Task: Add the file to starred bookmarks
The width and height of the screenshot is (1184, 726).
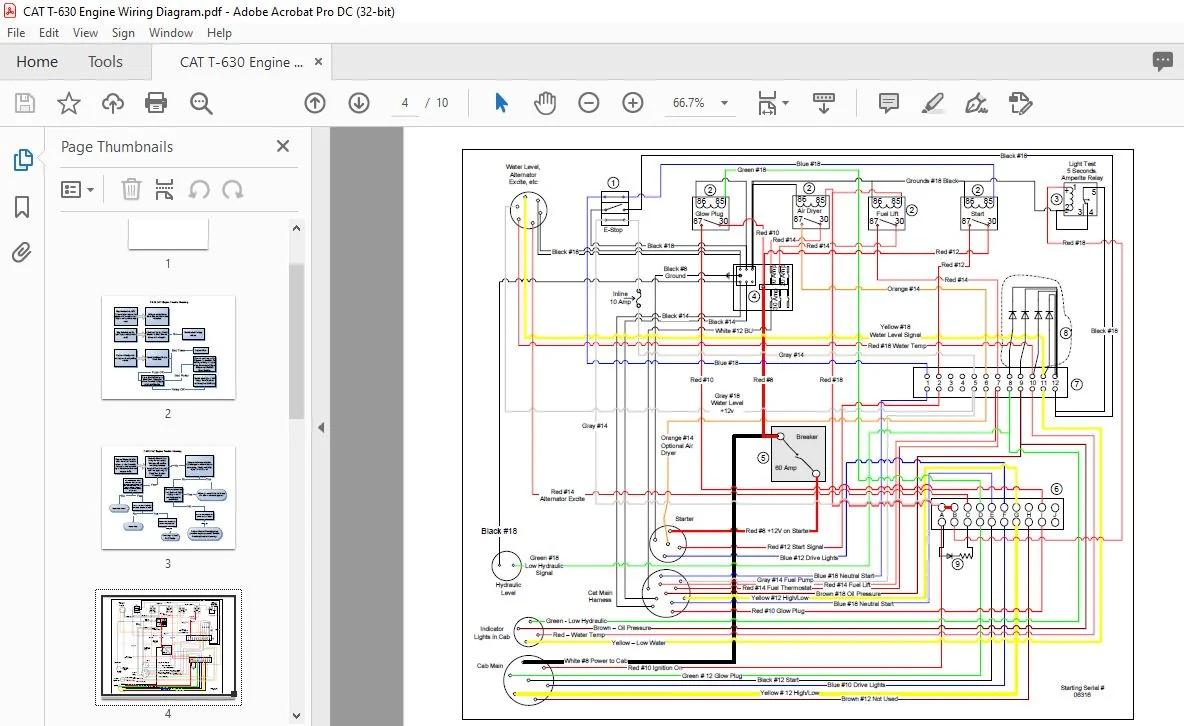Action: pos(69,103)
